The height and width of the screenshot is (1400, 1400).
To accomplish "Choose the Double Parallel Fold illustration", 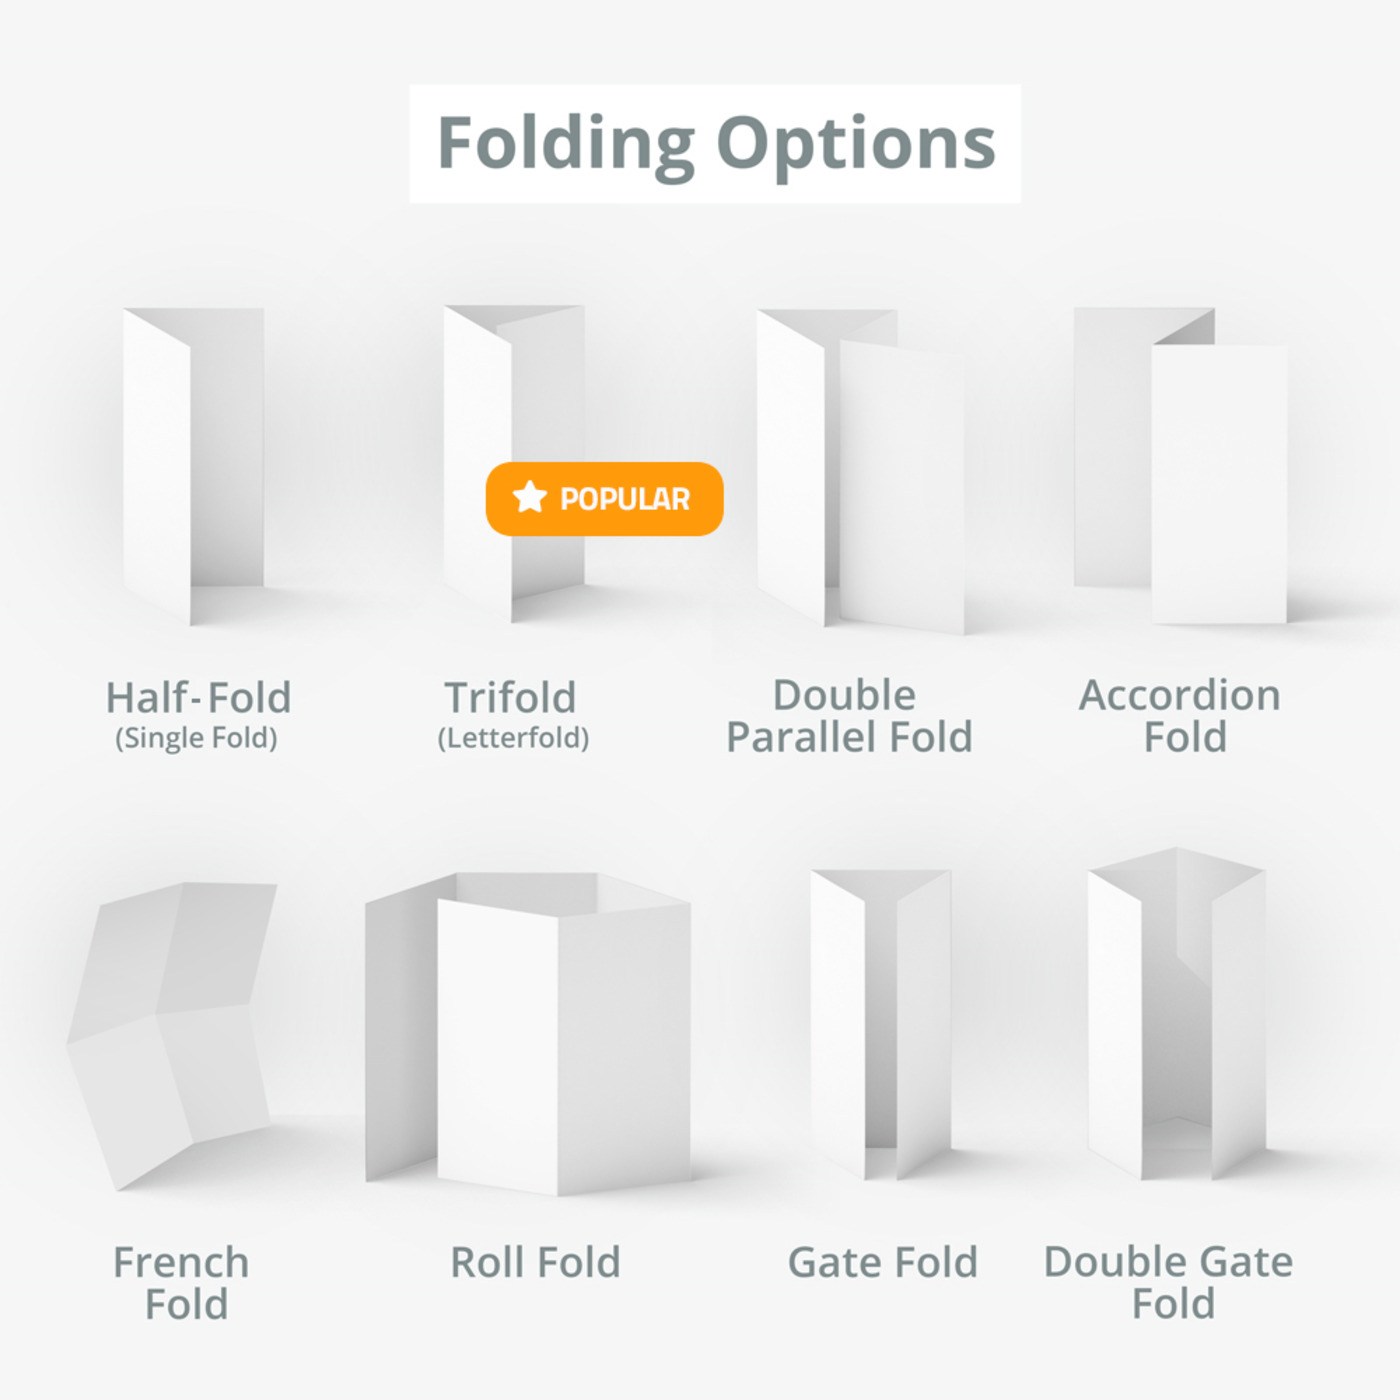I will point(860,470).
